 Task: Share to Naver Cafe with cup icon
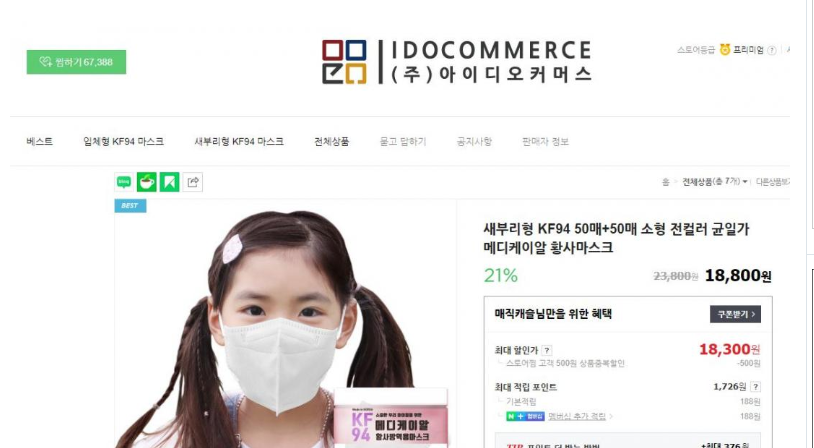click(x=146, y=182)
